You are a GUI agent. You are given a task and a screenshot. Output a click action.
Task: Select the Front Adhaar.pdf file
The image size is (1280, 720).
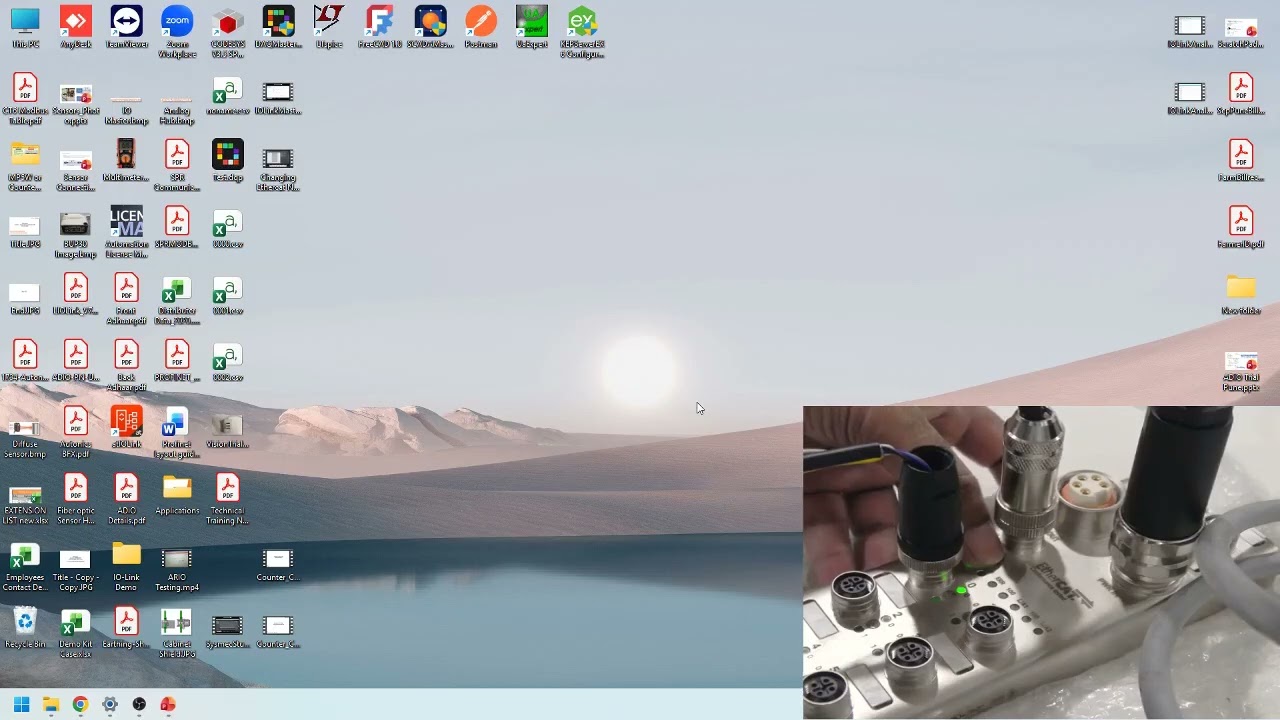click(x=126, y=299)
